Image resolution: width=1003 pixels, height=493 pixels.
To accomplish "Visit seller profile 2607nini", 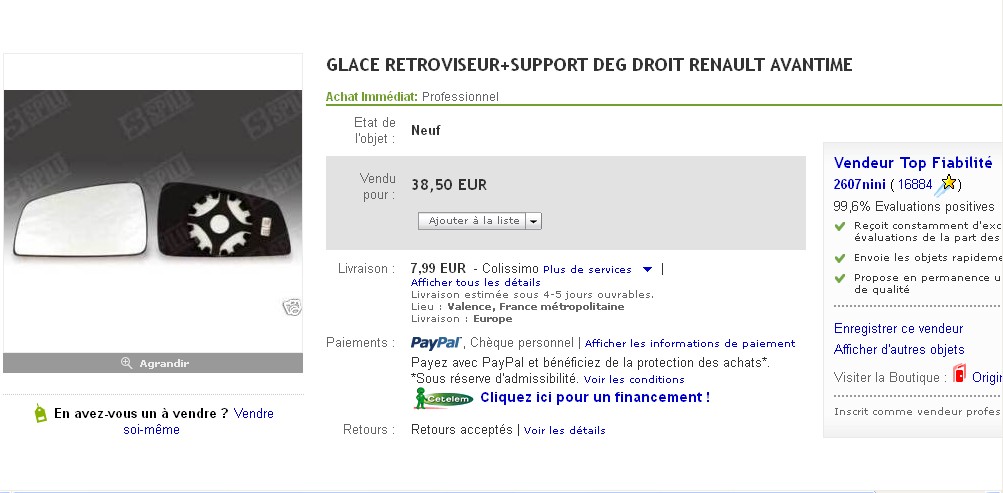I will (860, 184).
